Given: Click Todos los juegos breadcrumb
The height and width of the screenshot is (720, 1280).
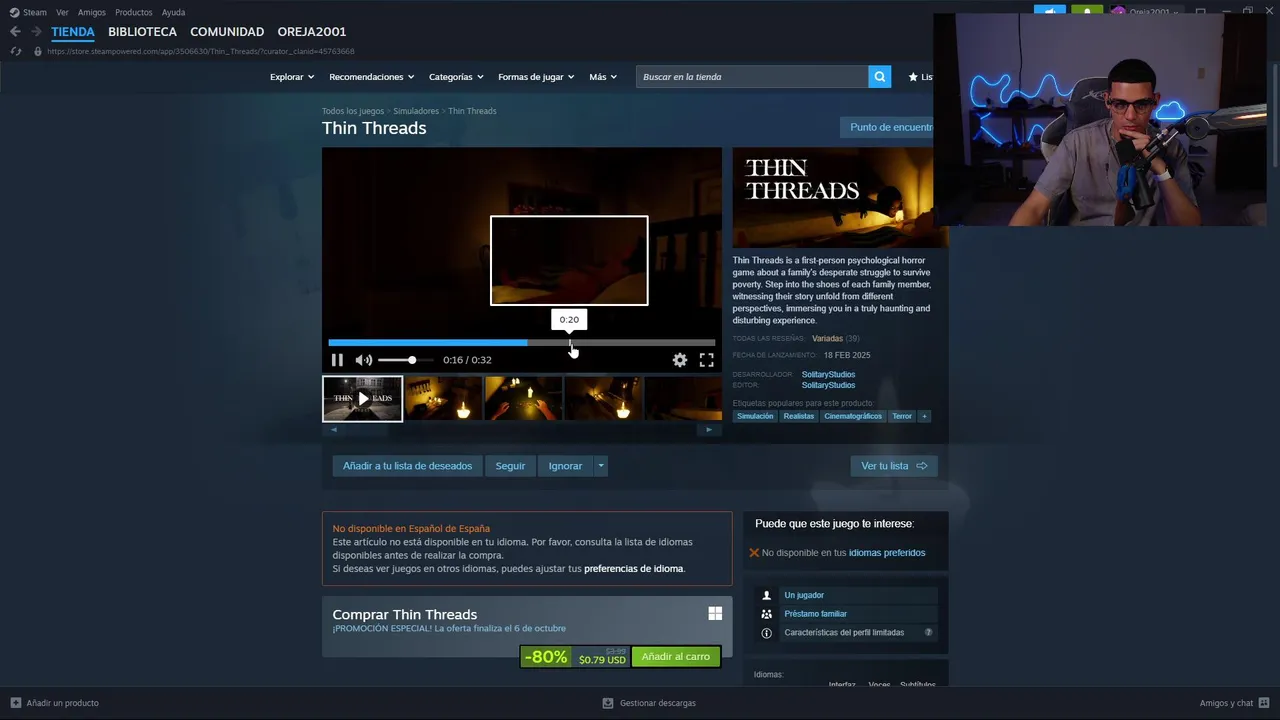Looking at the screenshot, I should [x=353, y=111].
